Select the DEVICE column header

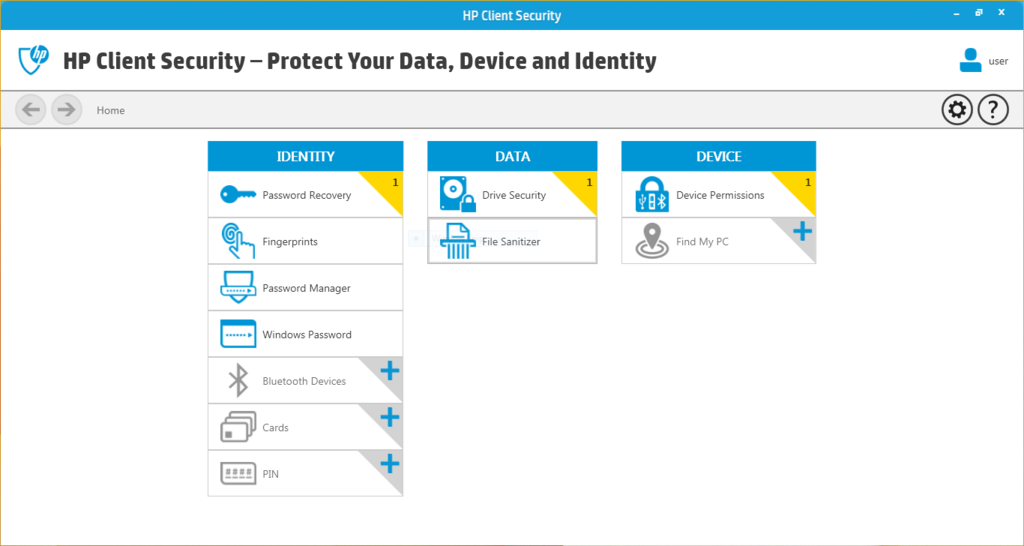tap(718, 156)
